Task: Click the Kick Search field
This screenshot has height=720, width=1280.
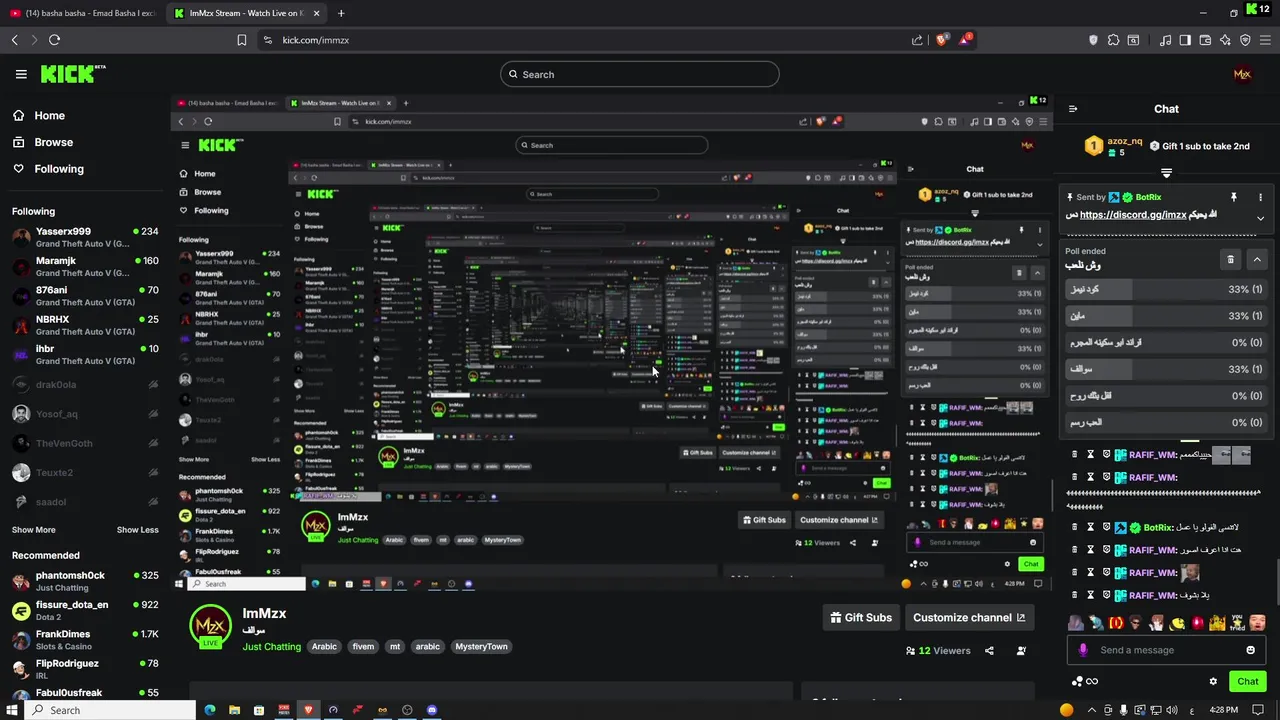Action: click(x=640, y=74)
